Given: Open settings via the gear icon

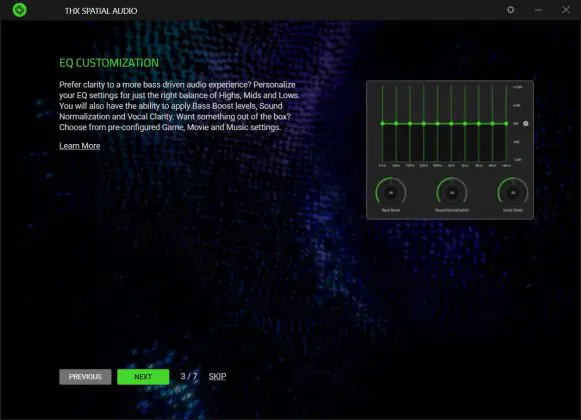Looking at the screenshot, I should 511,10.
